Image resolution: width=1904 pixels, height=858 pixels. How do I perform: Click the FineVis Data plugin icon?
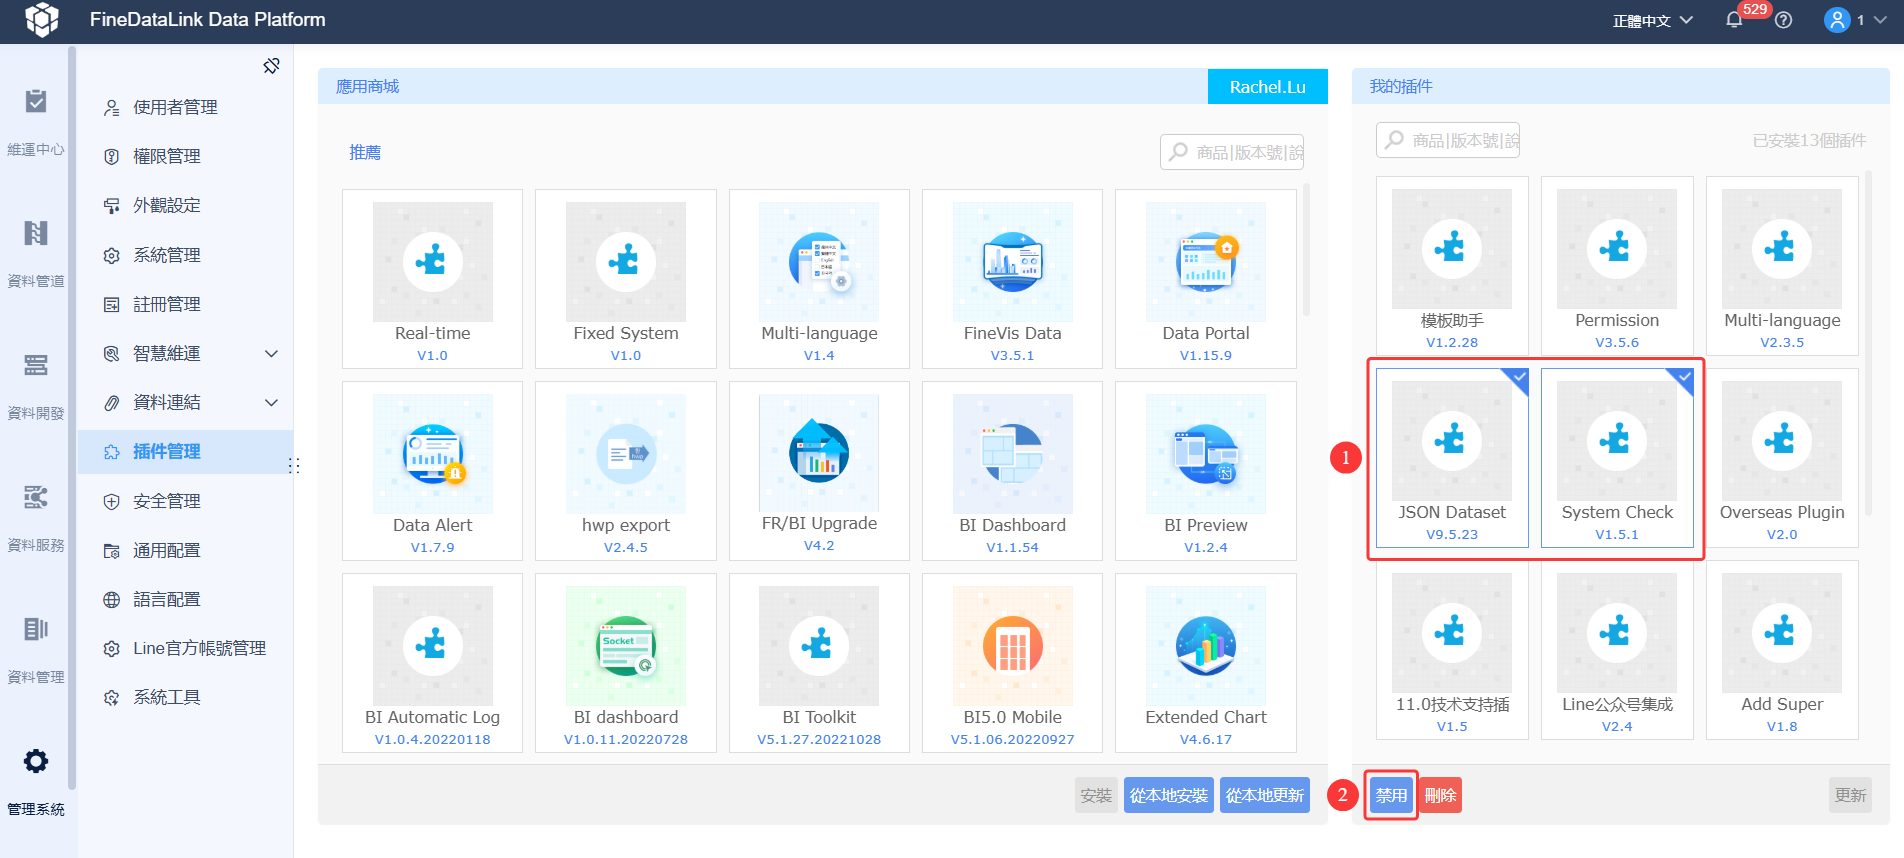(x=1012, y=262)
